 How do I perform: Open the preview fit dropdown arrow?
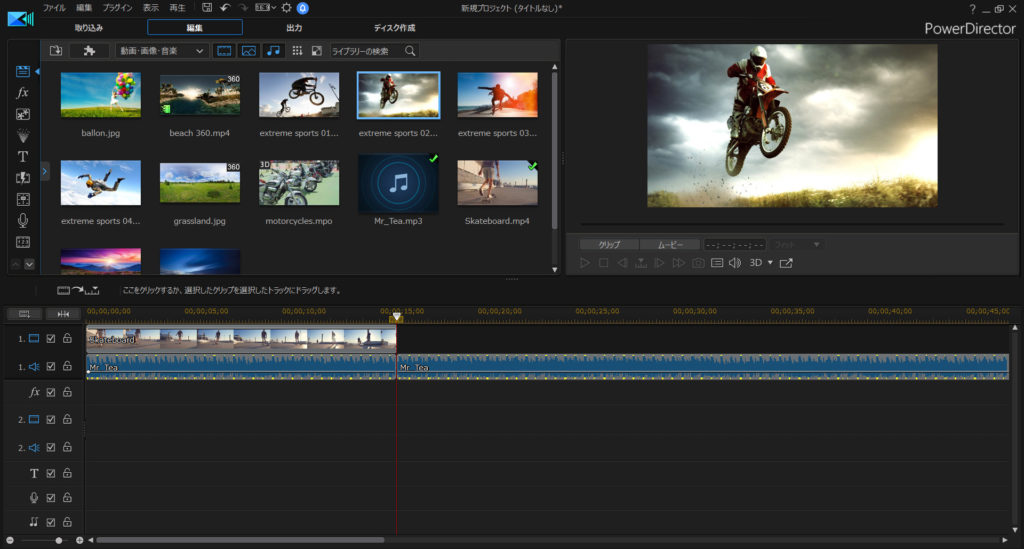pyautogui.click(x=816, y=244)
